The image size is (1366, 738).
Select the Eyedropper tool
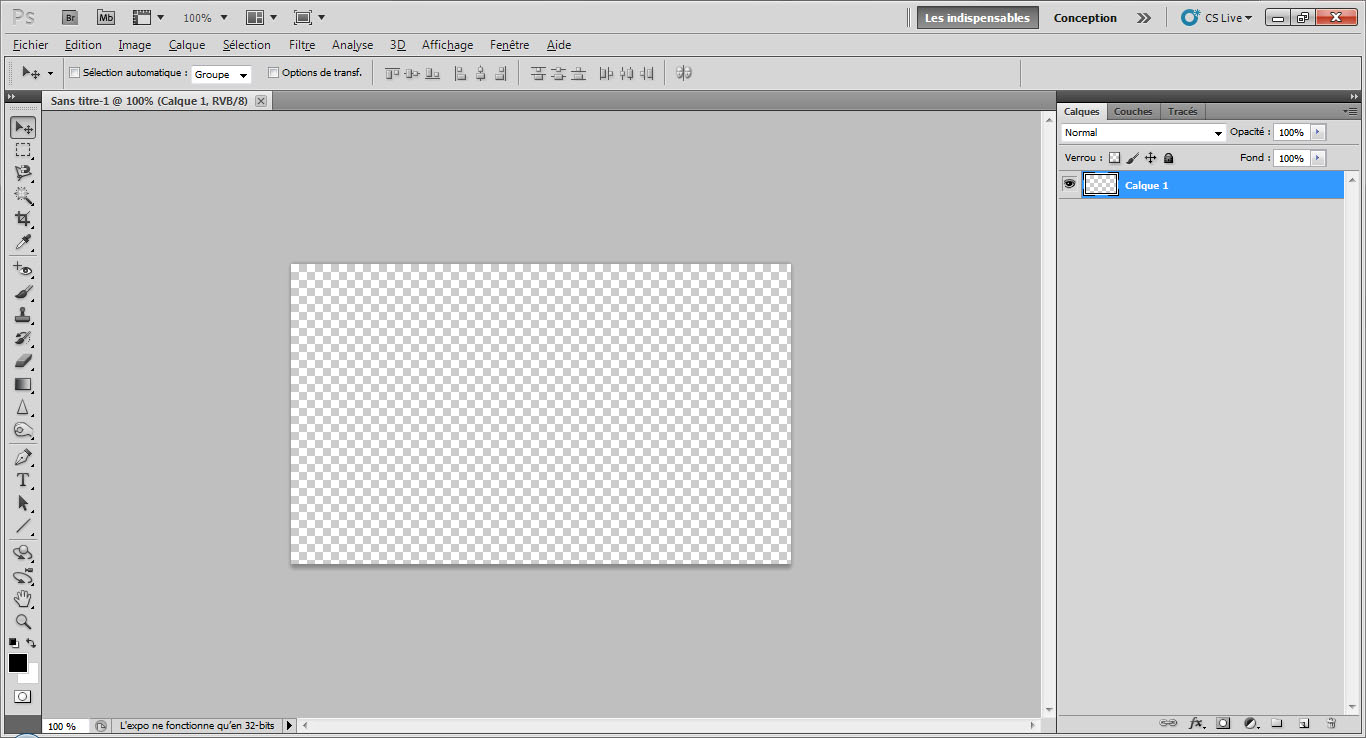click(22, 243)
